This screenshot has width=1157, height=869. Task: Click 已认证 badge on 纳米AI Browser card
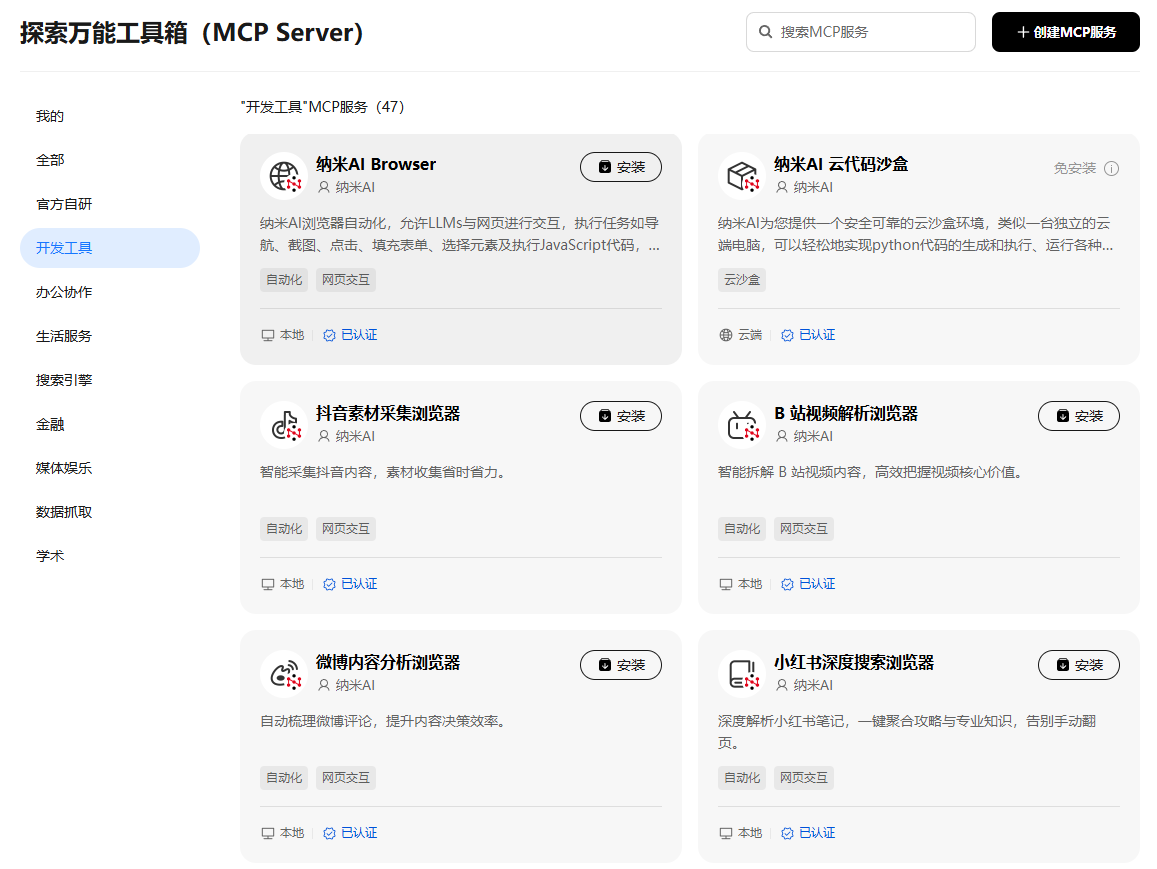click(350, 335)
